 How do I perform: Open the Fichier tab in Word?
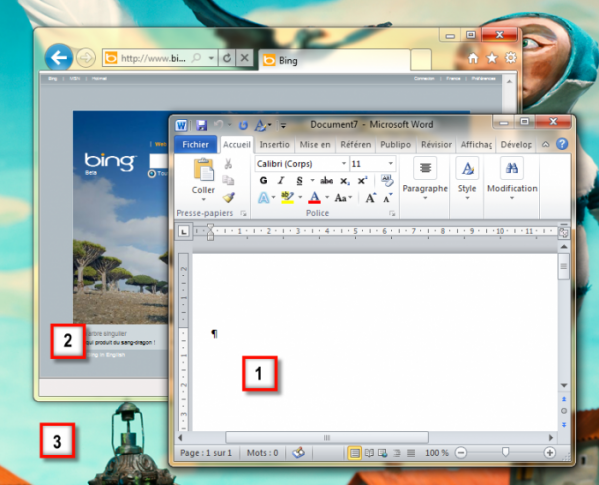click(x=195, y=144)
